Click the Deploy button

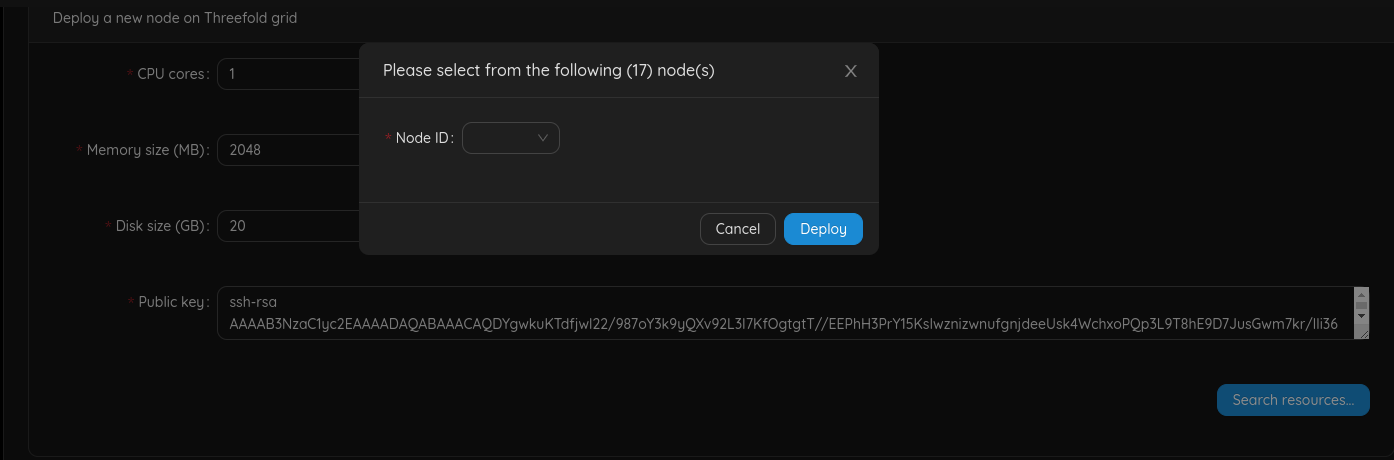pyautogui.click(x=823, y=229)
